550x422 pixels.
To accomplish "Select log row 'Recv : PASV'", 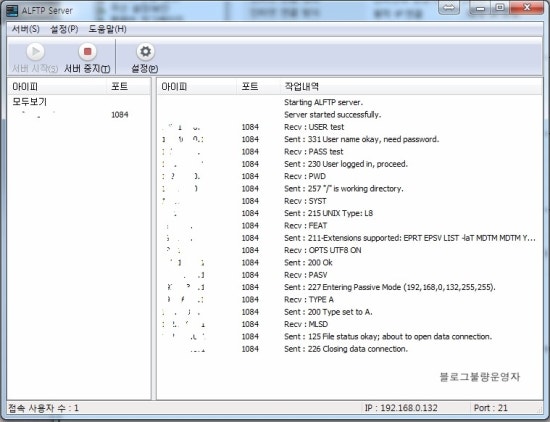I will point(349,275).
